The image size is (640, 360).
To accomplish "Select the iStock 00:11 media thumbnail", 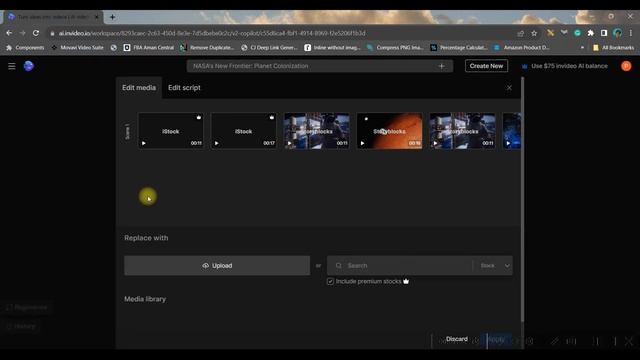I will point(171,131).
